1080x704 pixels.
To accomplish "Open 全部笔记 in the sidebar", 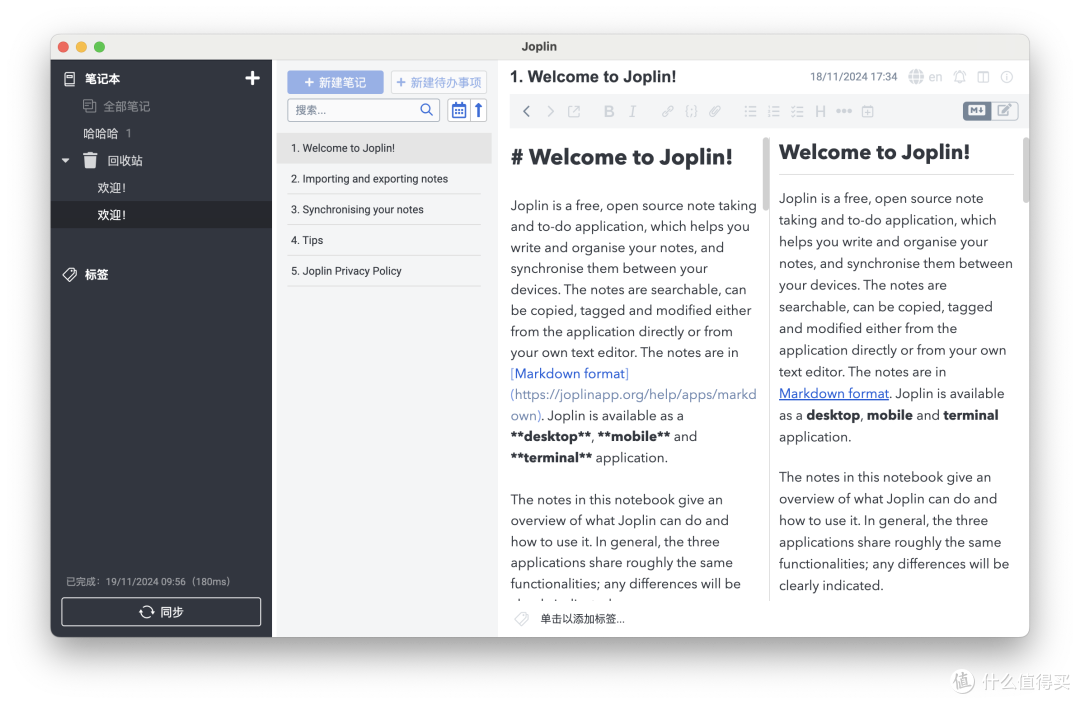I will [126, 106].
